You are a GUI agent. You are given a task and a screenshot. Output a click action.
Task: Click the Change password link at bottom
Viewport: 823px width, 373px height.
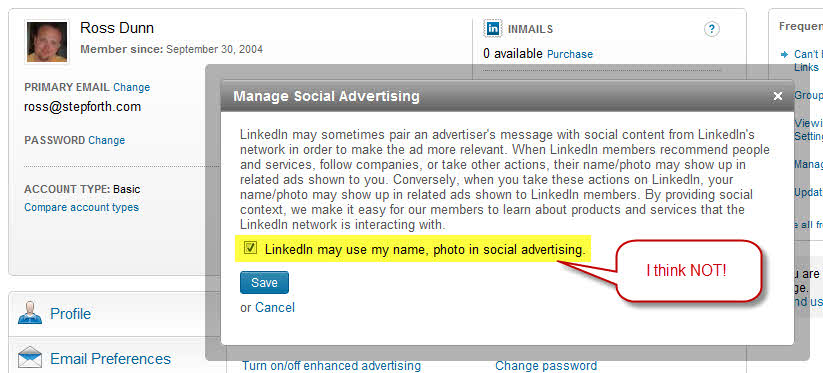546,366
